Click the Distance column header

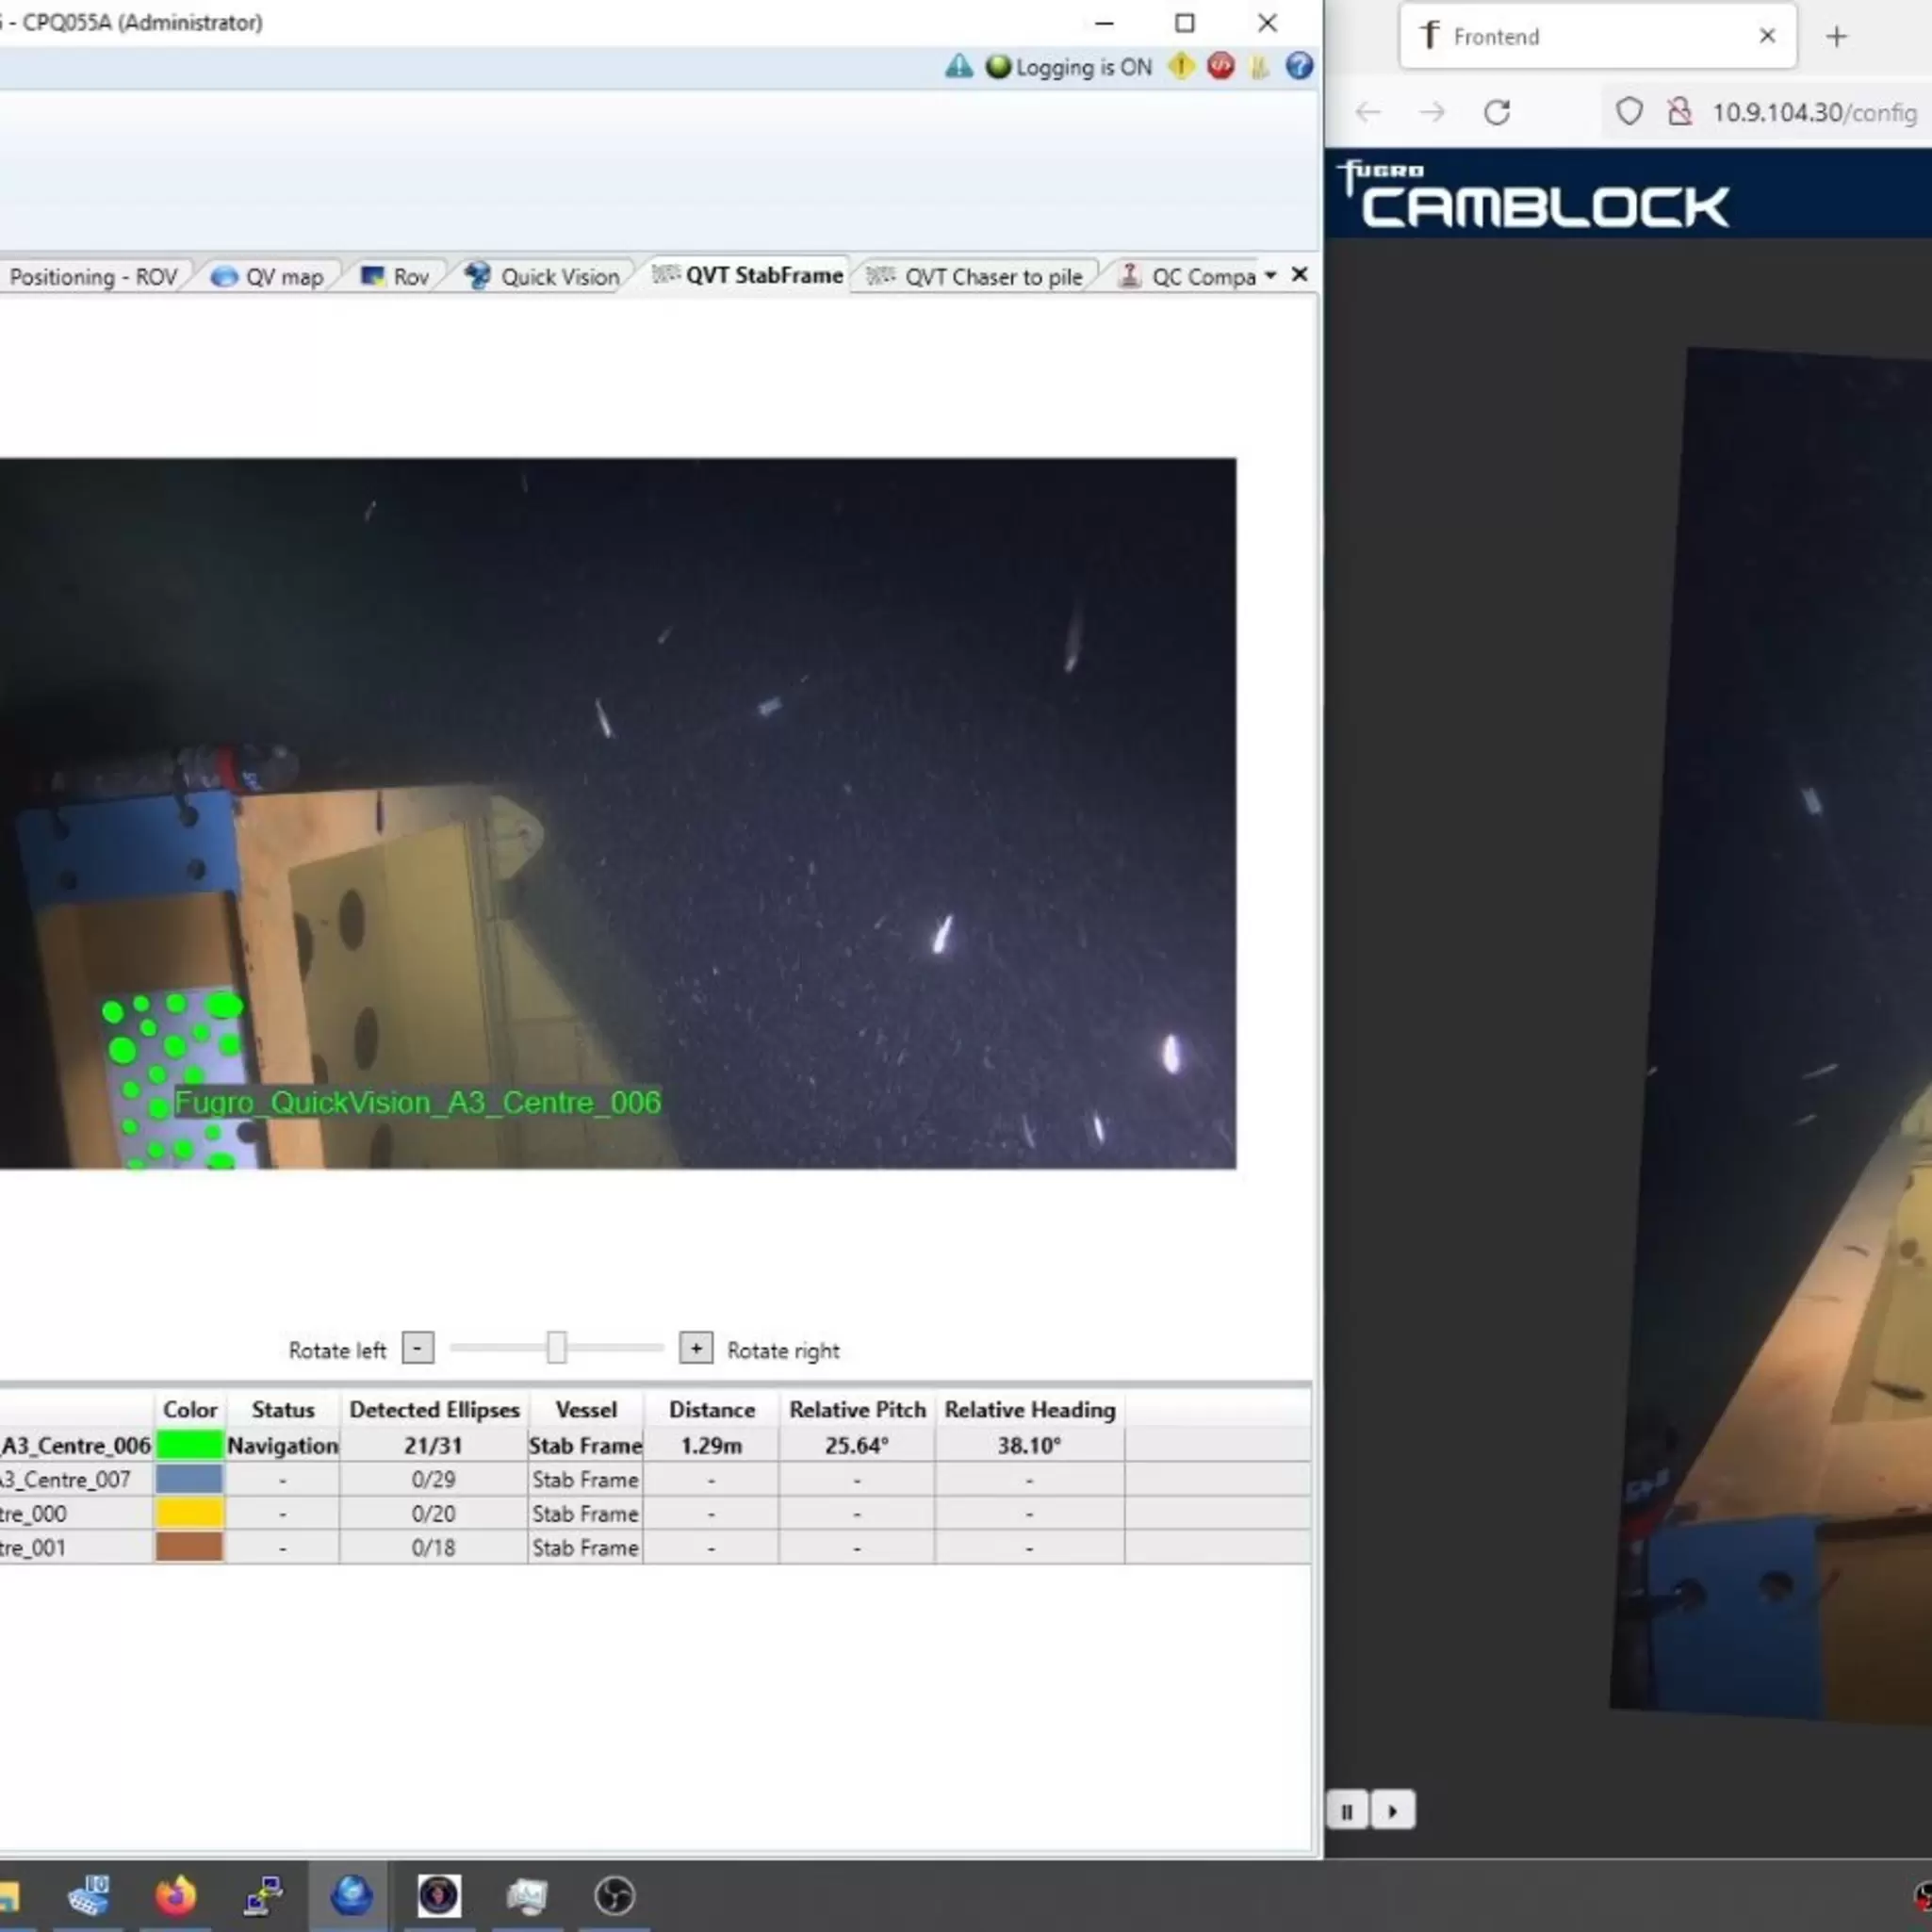(711, 1410)
